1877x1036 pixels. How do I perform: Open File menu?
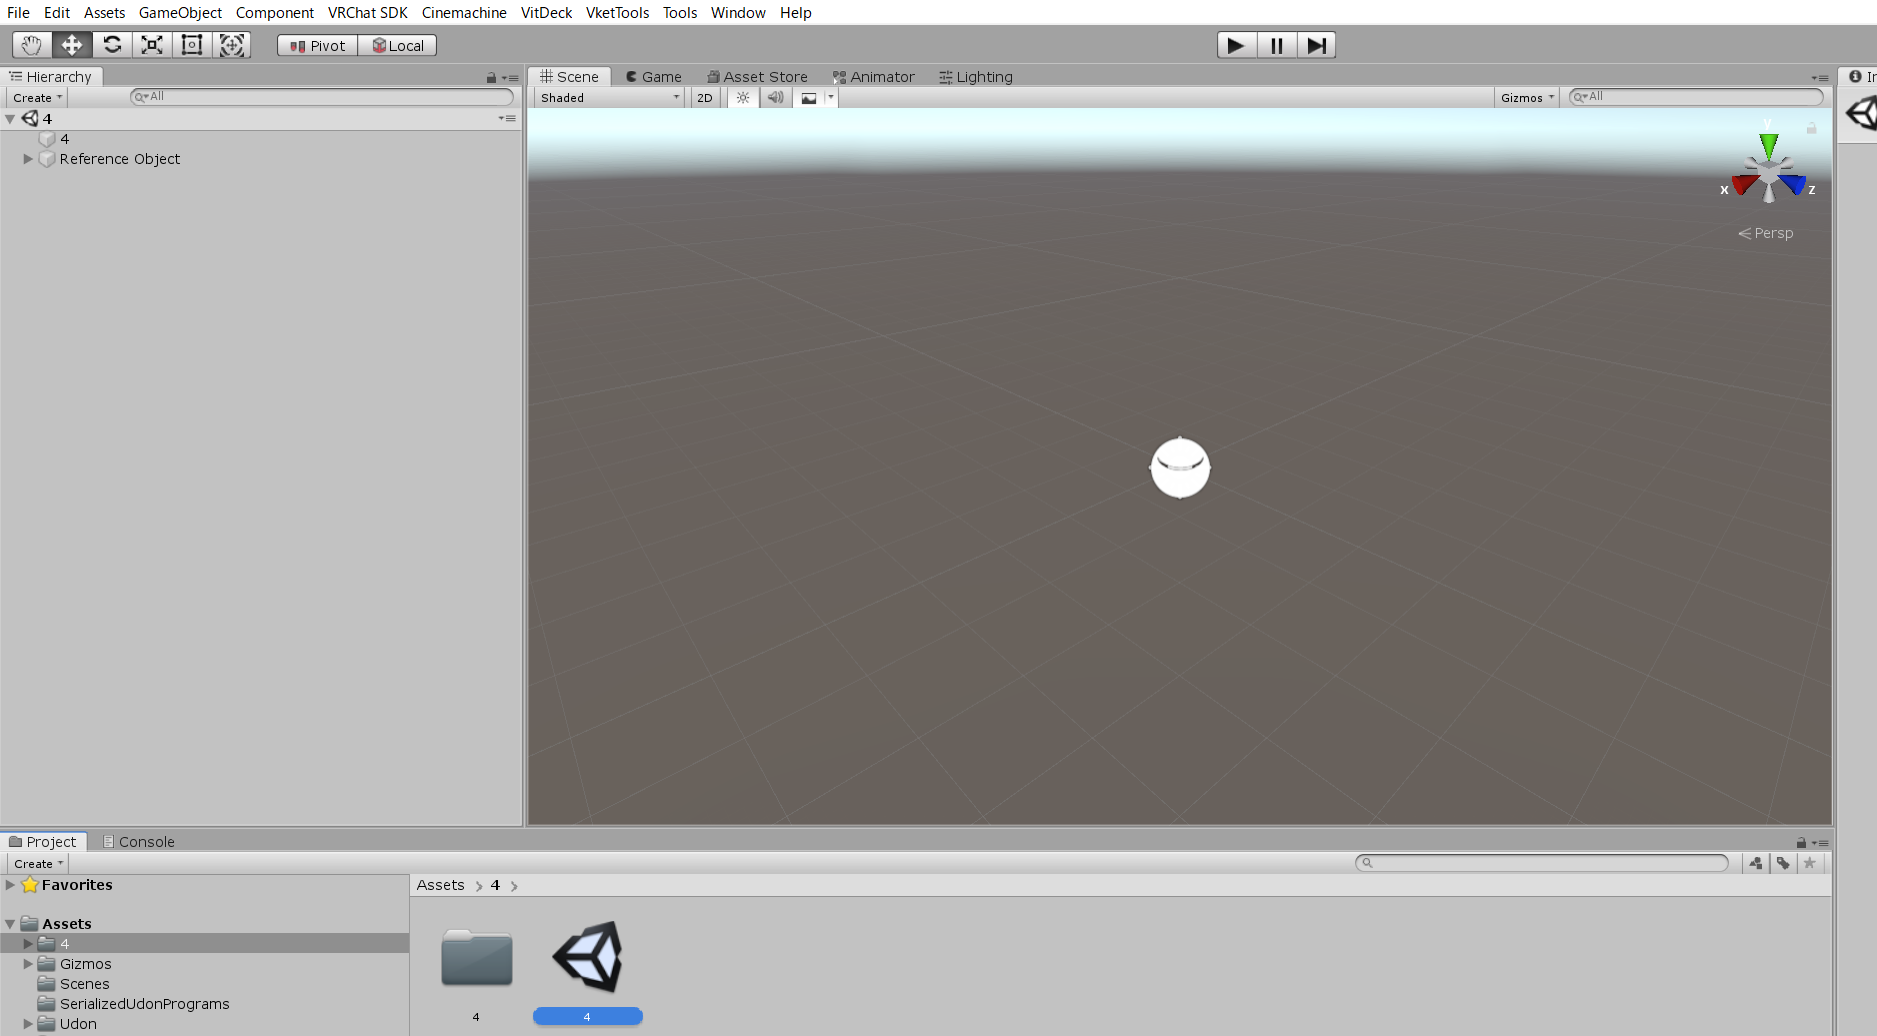18,13
